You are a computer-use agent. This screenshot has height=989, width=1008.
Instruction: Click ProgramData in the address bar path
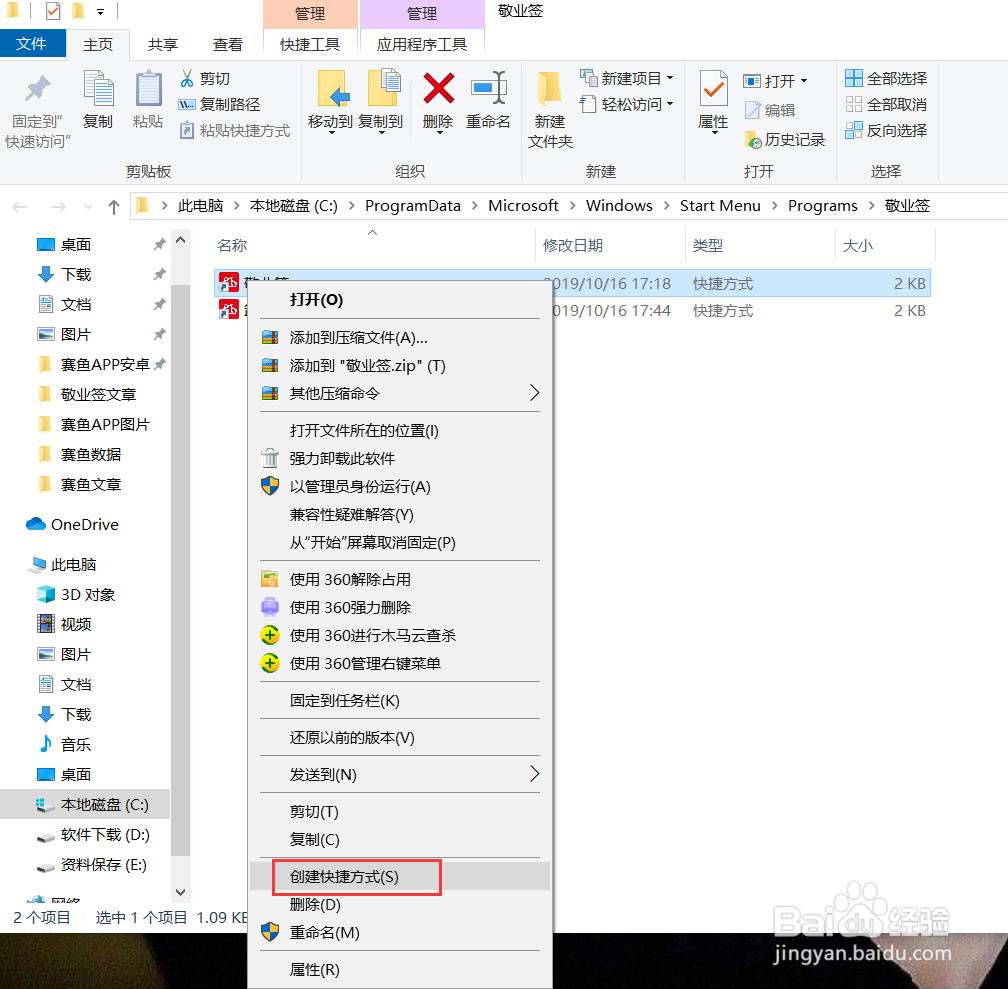(413, 206)
